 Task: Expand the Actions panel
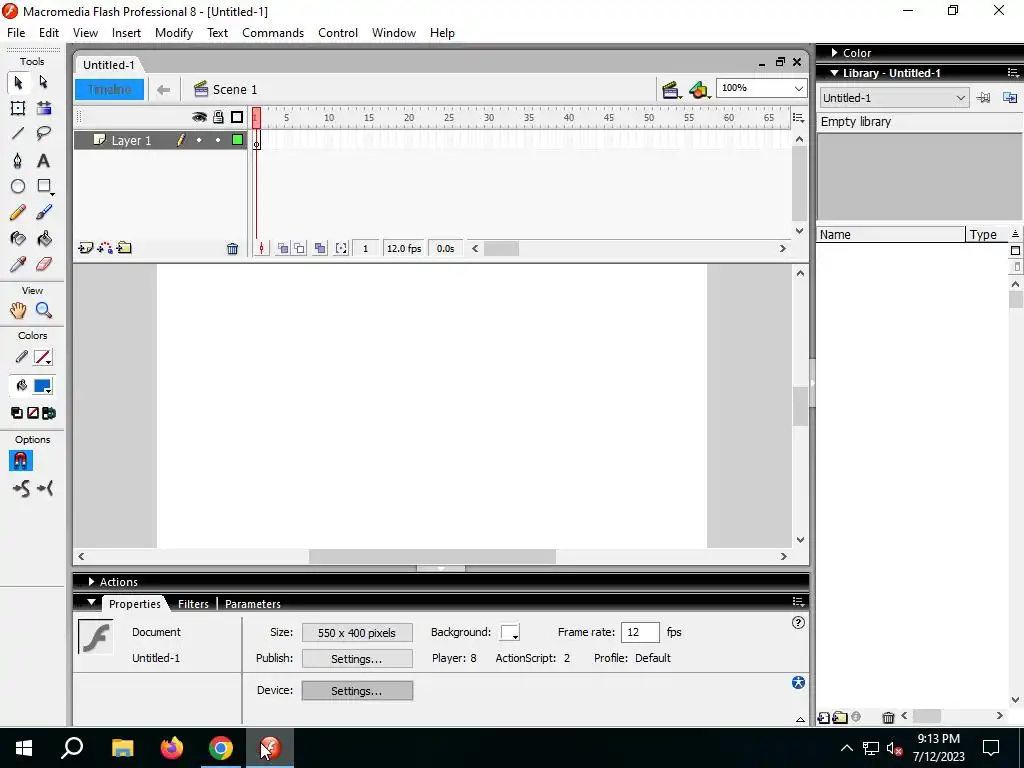click(91, 582)
